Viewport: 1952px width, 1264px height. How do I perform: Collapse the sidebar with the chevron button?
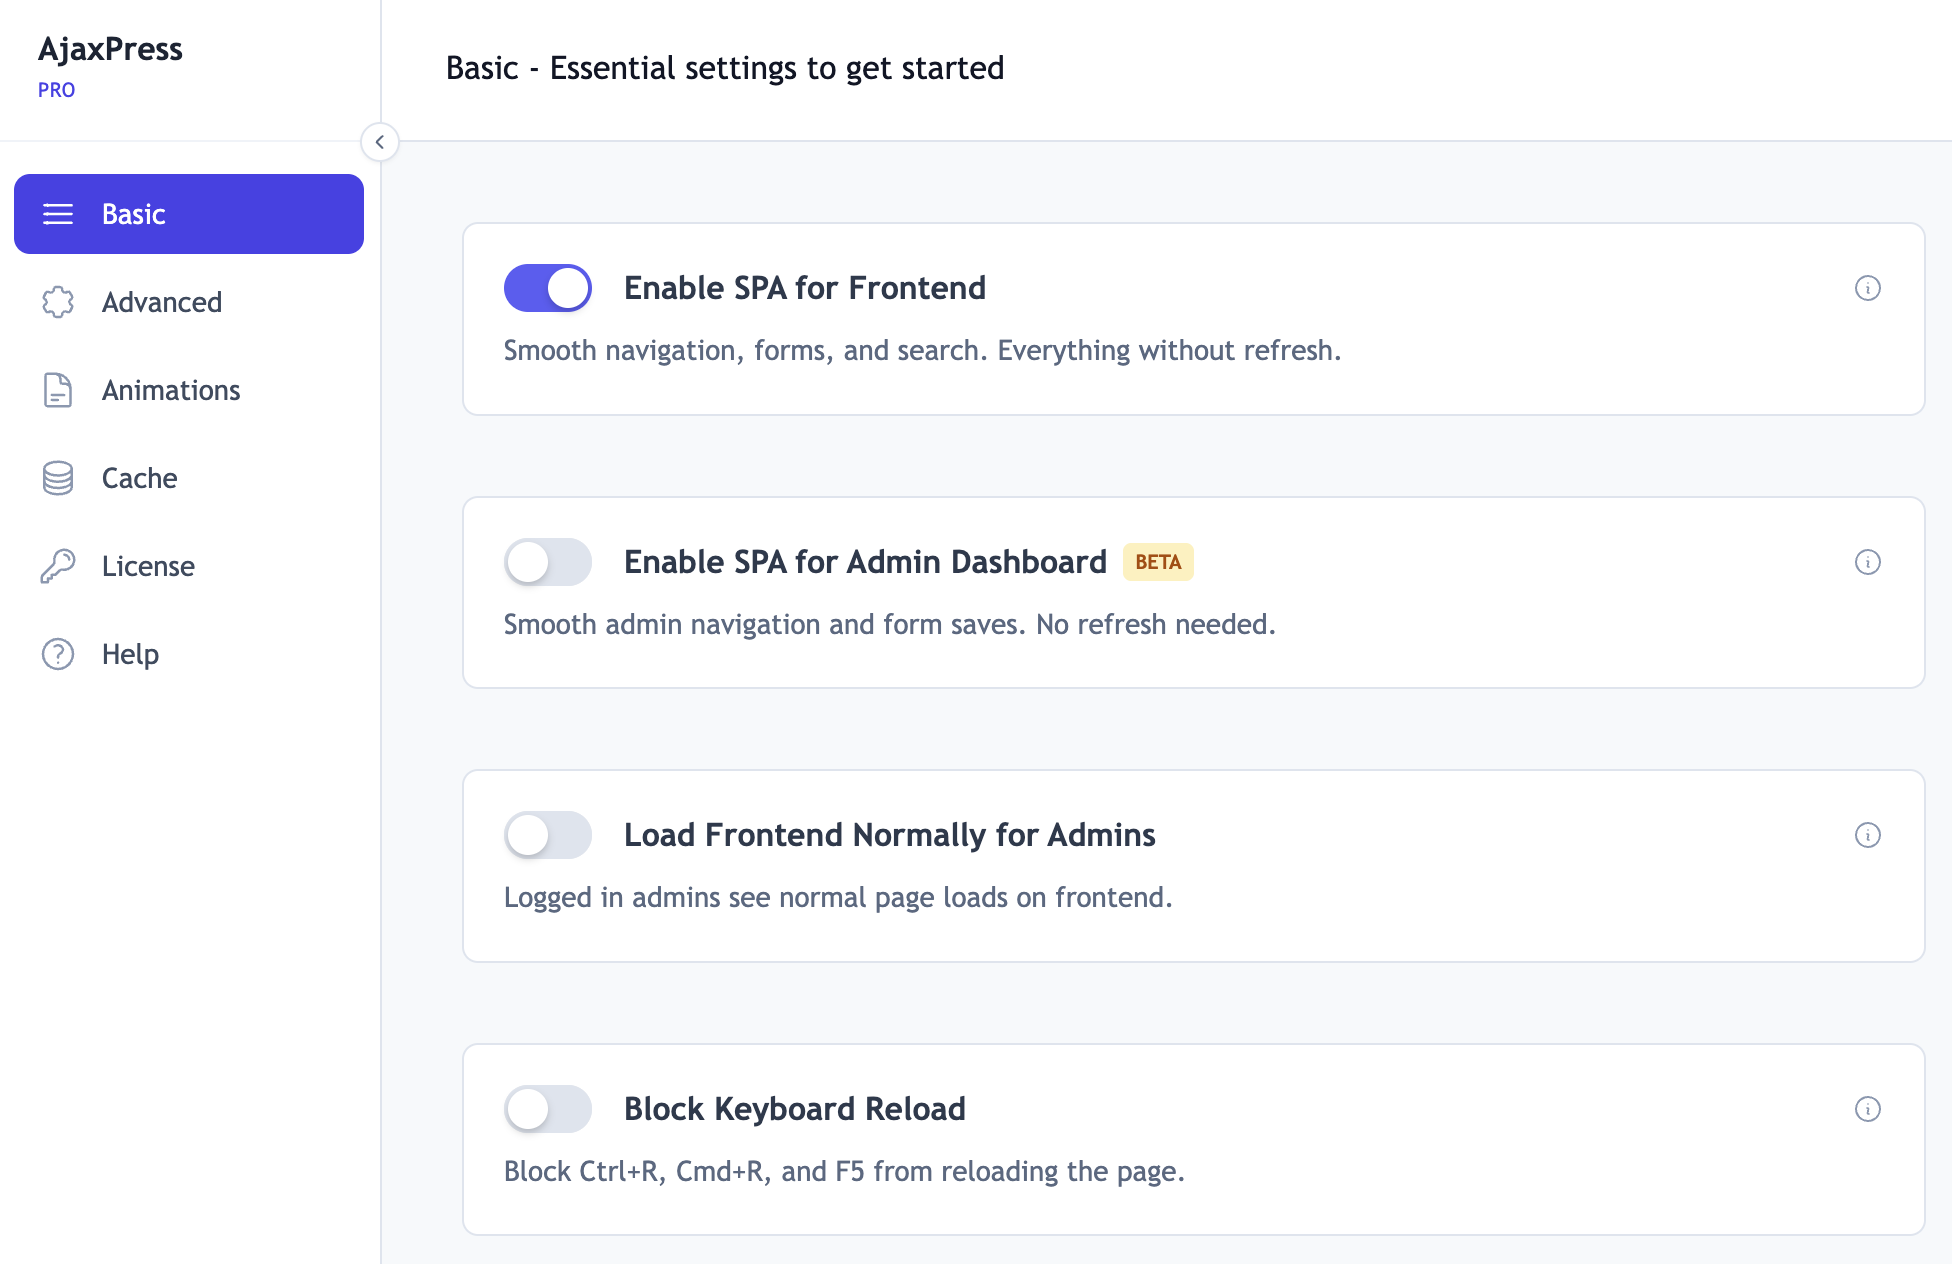click(x=380, y=142)
